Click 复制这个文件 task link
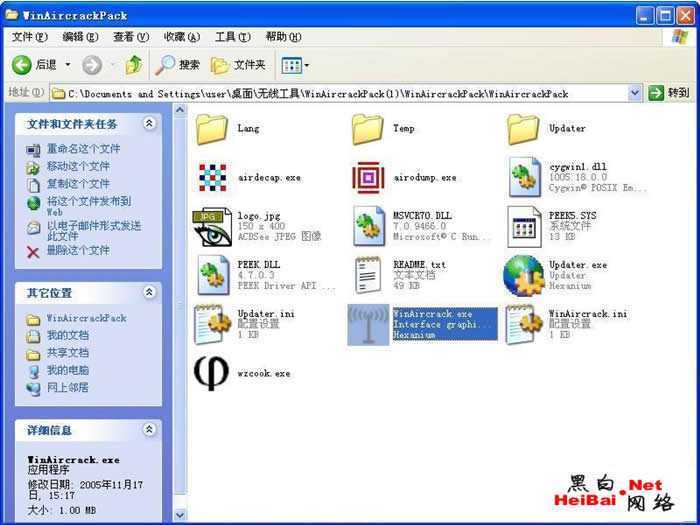 pos(78,184)
